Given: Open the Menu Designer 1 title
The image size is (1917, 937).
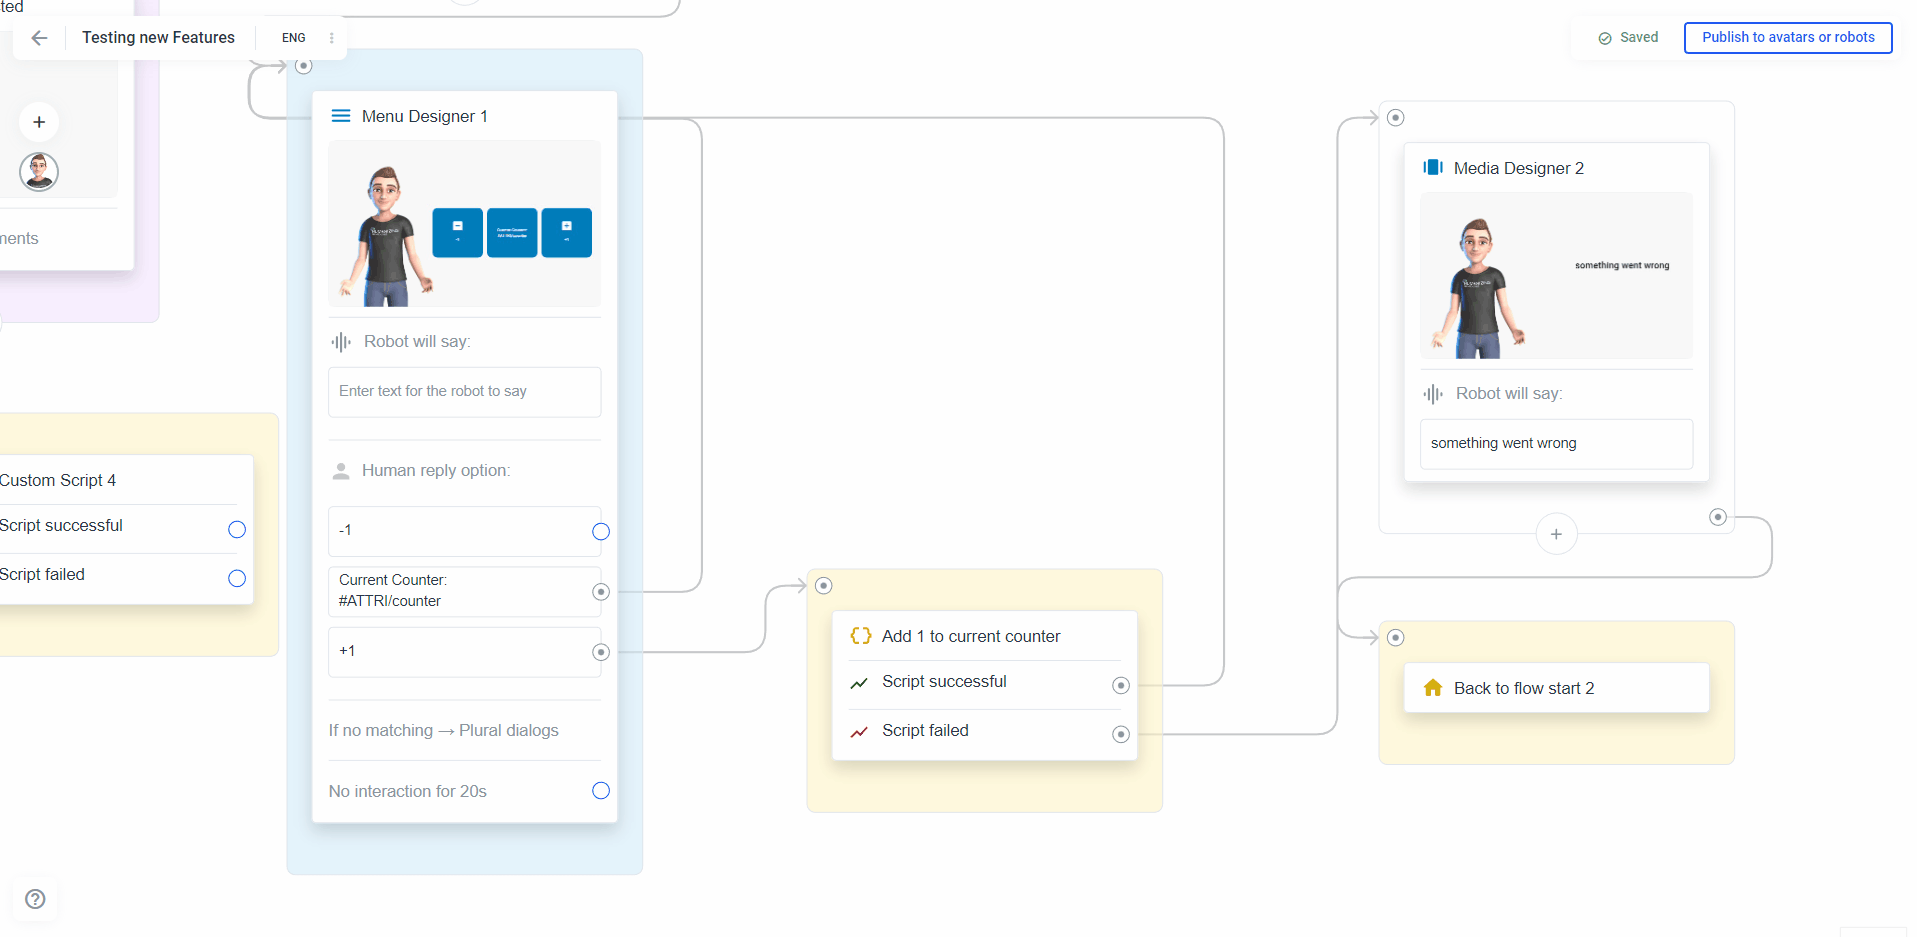Looking at the screenshot, I should point(425,116).
